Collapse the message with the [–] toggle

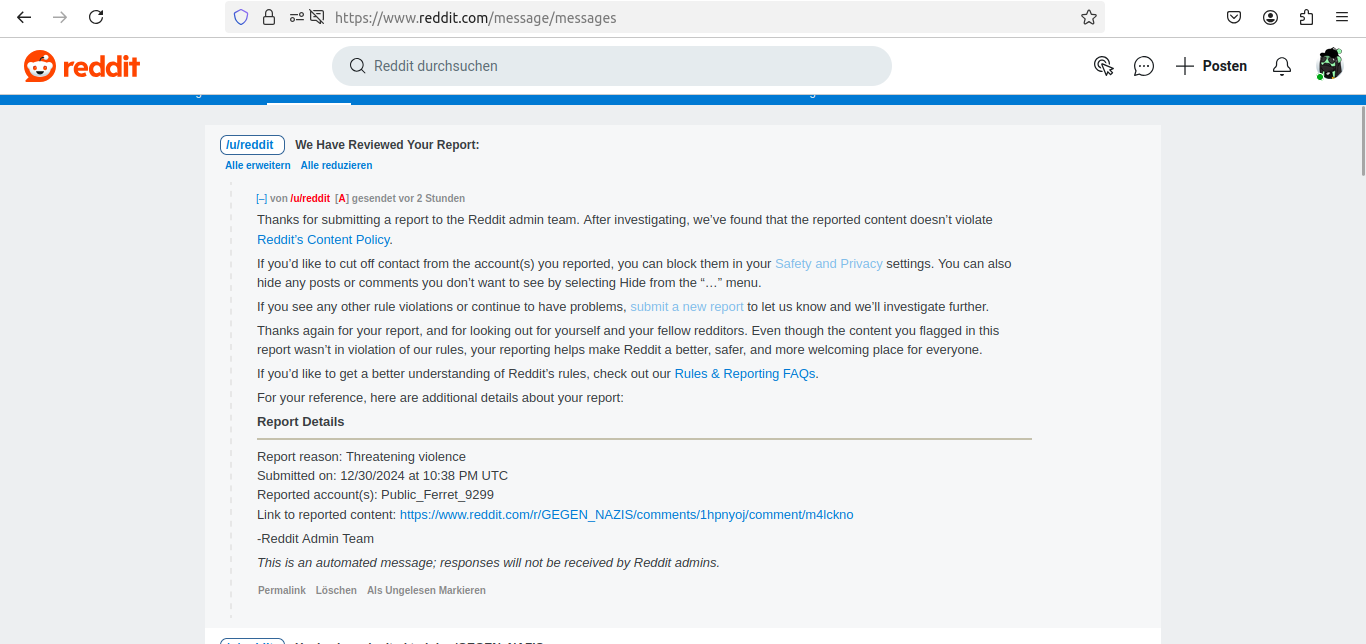point(261,199)
